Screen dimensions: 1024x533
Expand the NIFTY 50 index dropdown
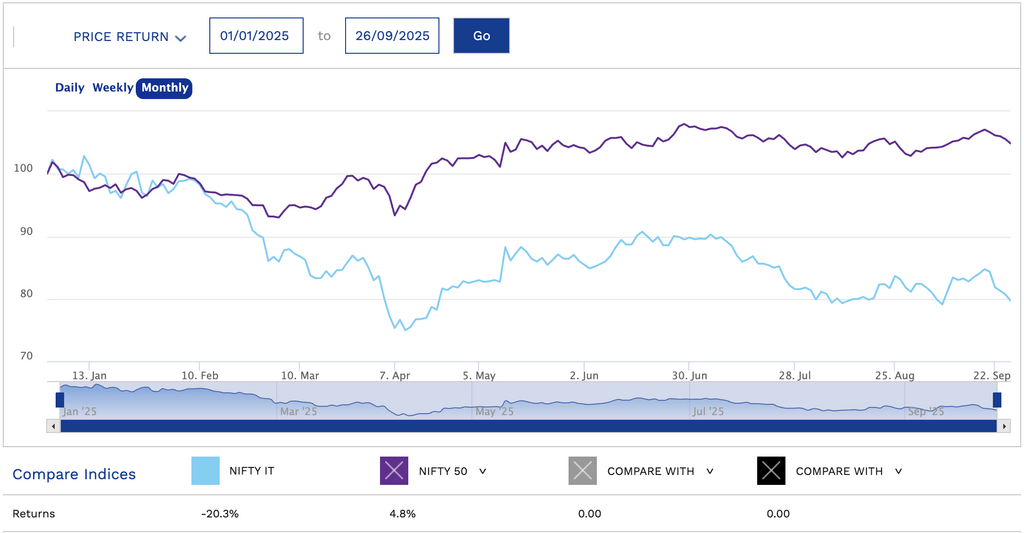[483, 471]
